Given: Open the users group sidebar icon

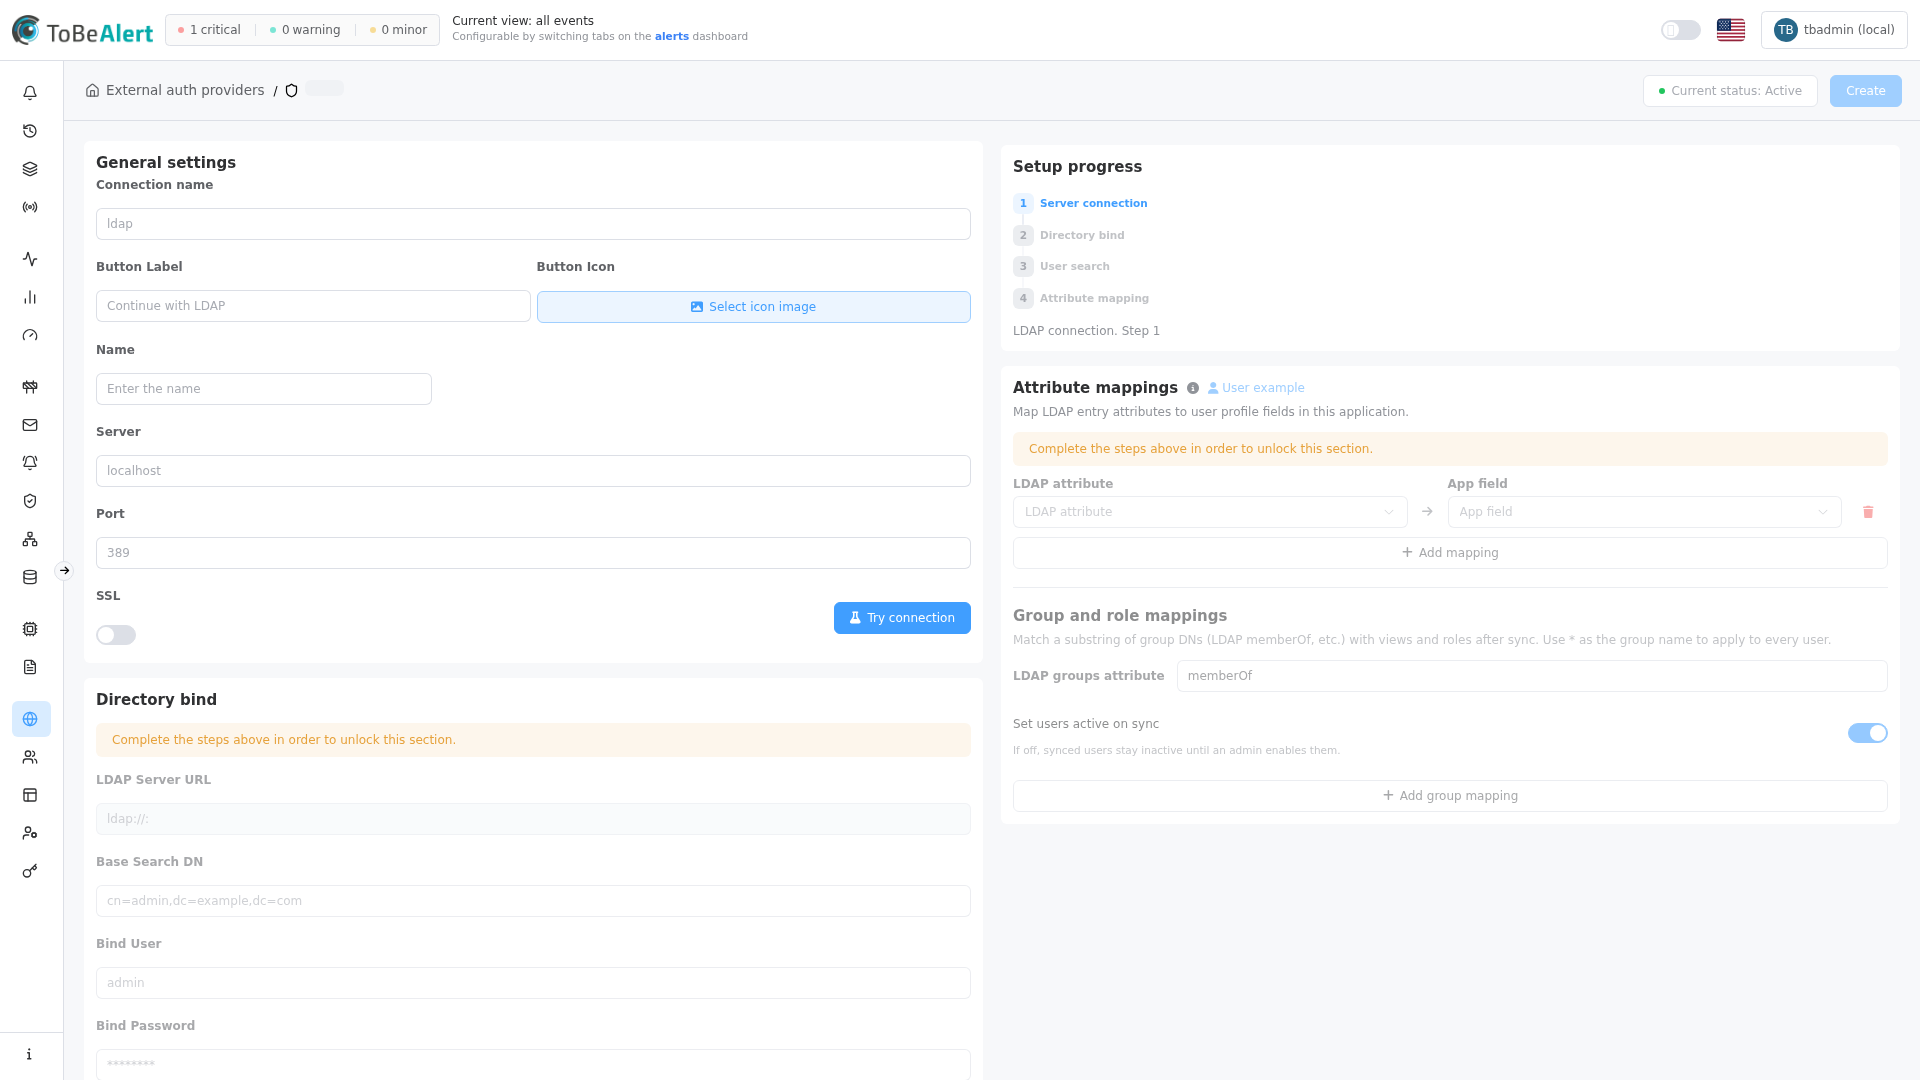Looking at the screenshot, I should pyautogui.click(x=30, y=757).
